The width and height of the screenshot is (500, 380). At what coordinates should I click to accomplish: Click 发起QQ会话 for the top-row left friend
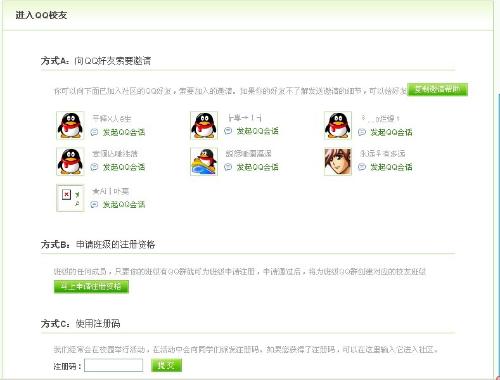[x=124, y=132]
